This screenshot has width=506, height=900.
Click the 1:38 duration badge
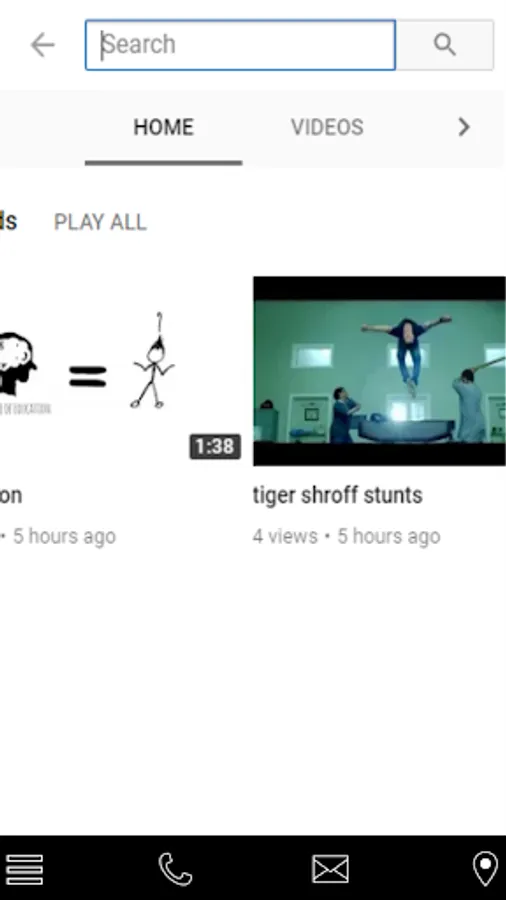[x=215, y=447]
